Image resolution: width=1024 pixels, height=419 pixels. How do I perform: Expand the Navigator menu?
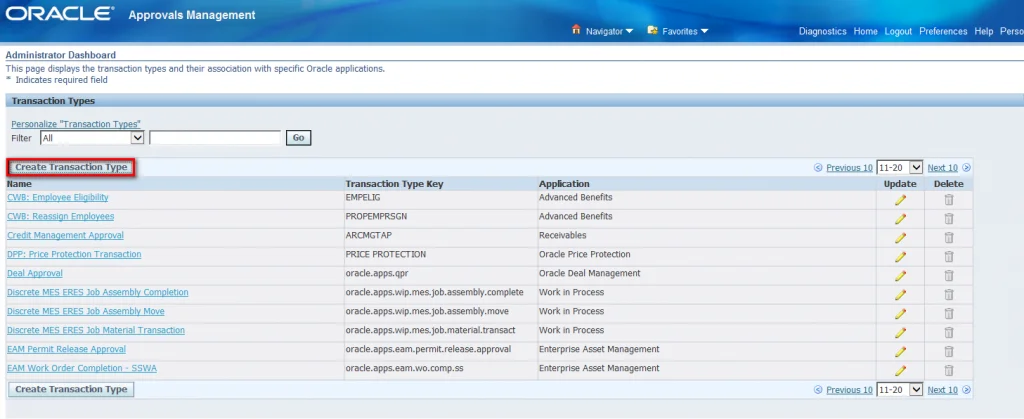tap(609, 31)
